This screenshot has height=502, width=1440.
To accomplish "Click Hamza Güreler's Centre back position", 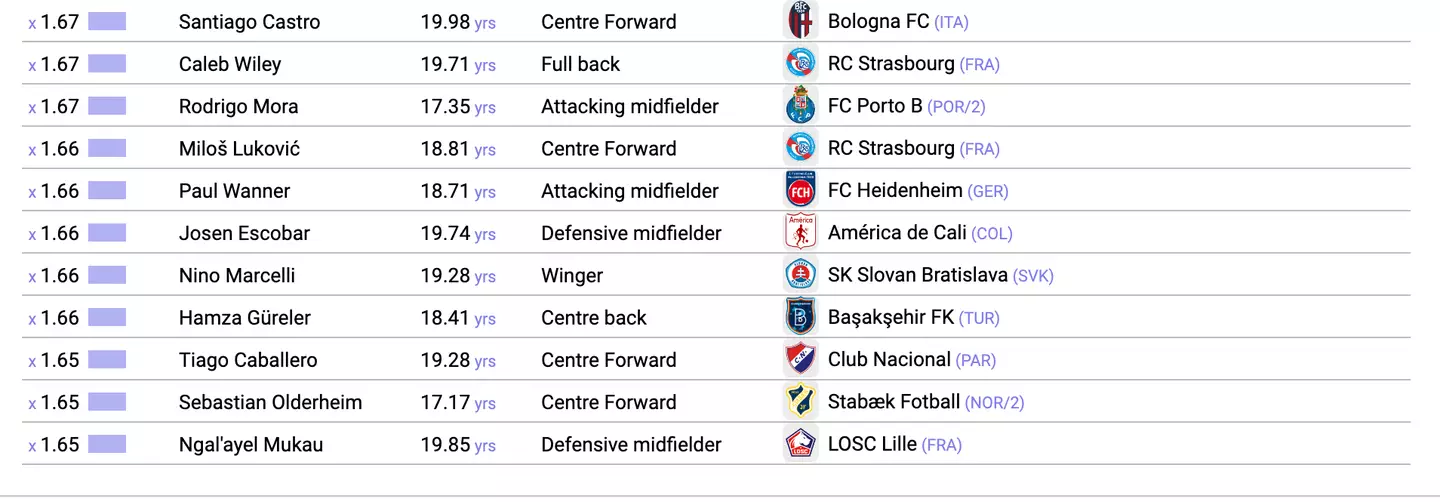I will pyautogui.click(x=593, y=318).
